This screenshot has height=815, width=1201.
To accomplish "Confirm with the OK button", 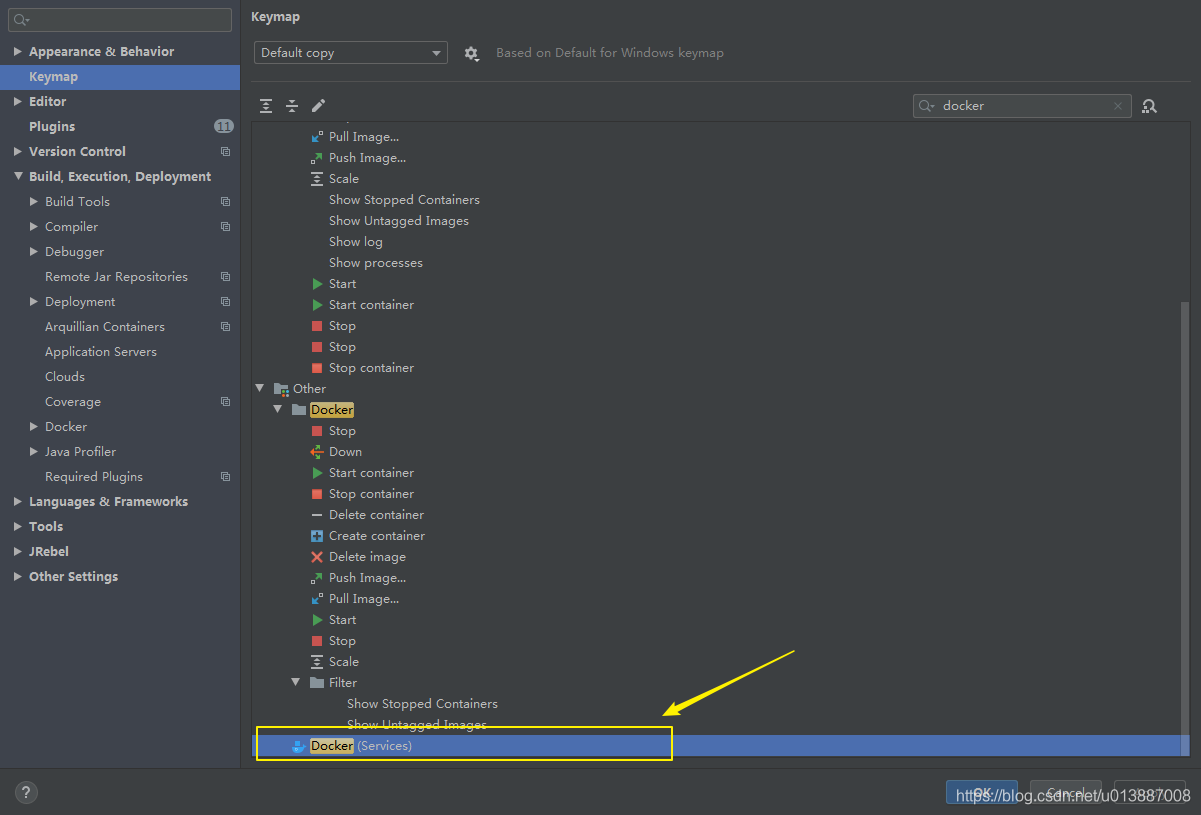I will tap(982, 793).
